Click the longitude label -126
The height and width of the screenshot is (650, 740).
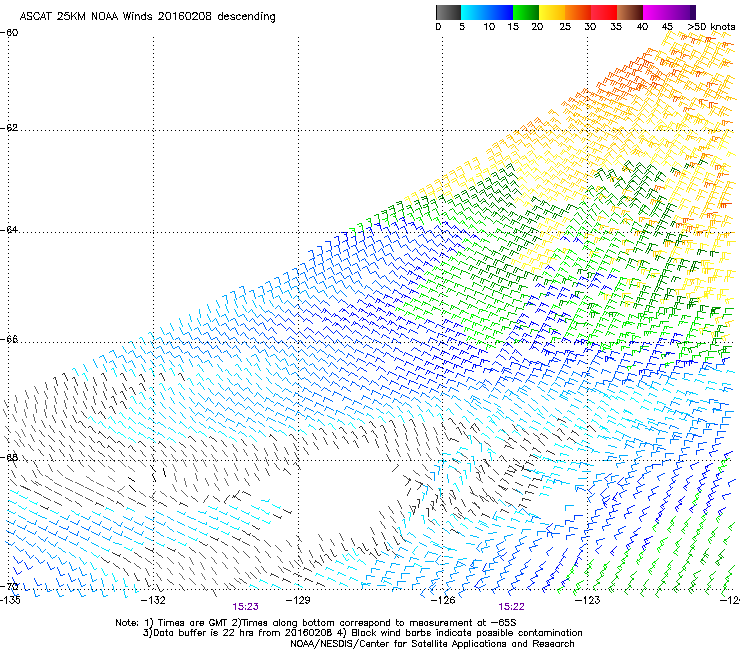pos(443,600)
